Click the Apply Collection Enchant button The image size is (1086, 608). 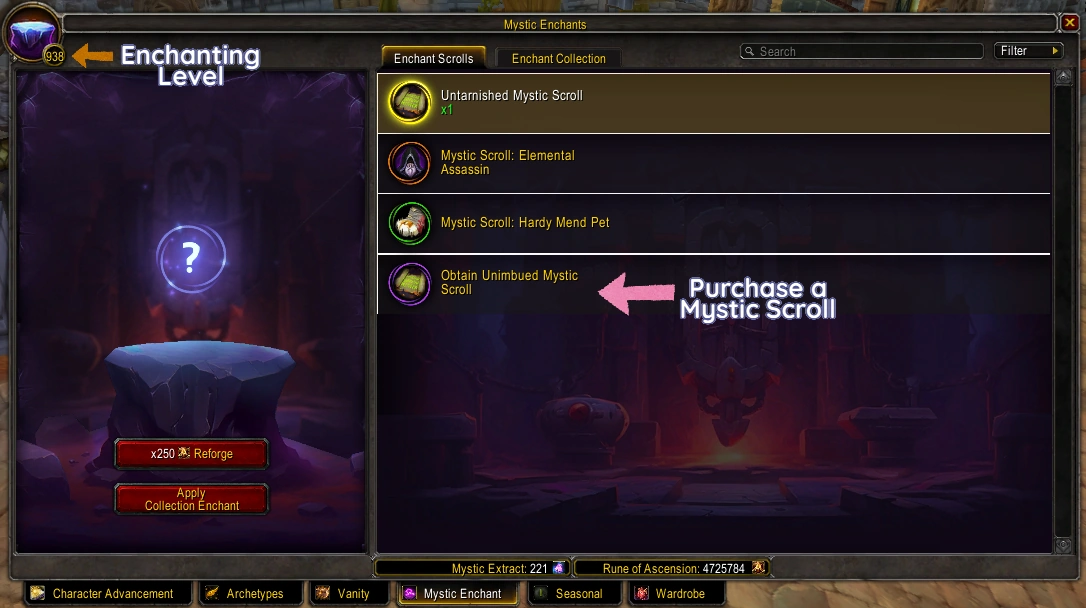point(191,499)
